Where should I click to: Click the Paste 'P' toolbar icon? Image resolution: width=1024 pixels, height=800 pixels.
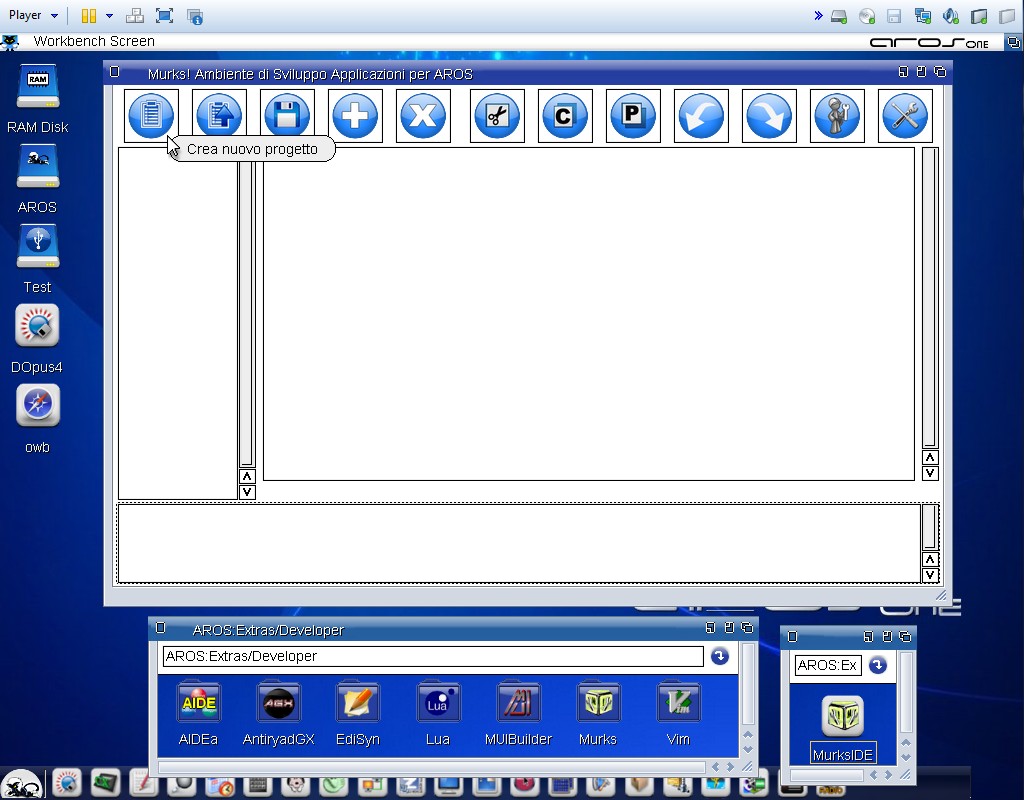(x=633, y=116)
